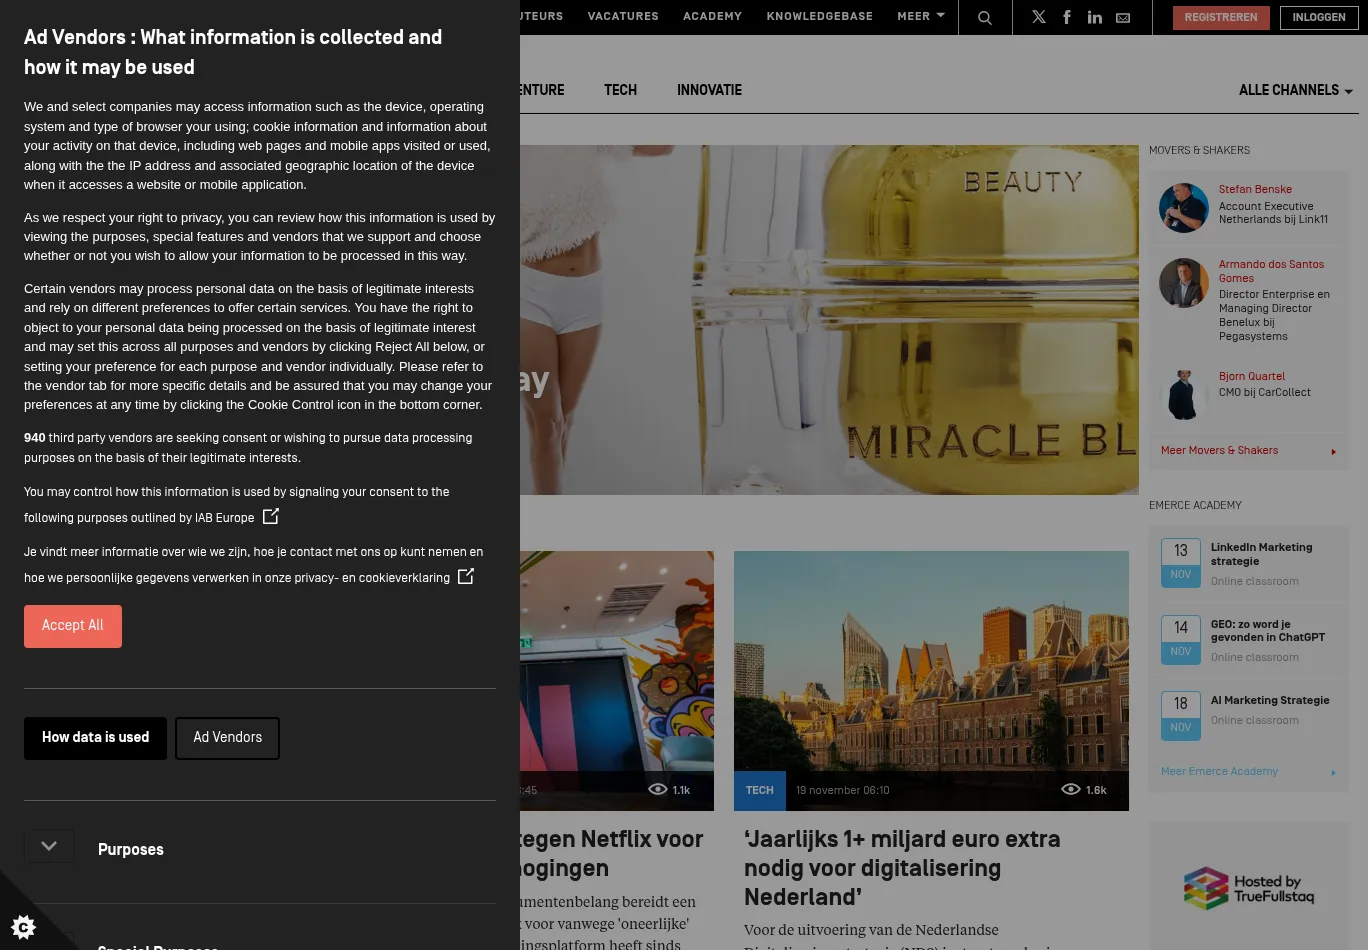1368x950 pixels.
Task: Open IAB Europe external link icon
Action: (x=271, y=517)
